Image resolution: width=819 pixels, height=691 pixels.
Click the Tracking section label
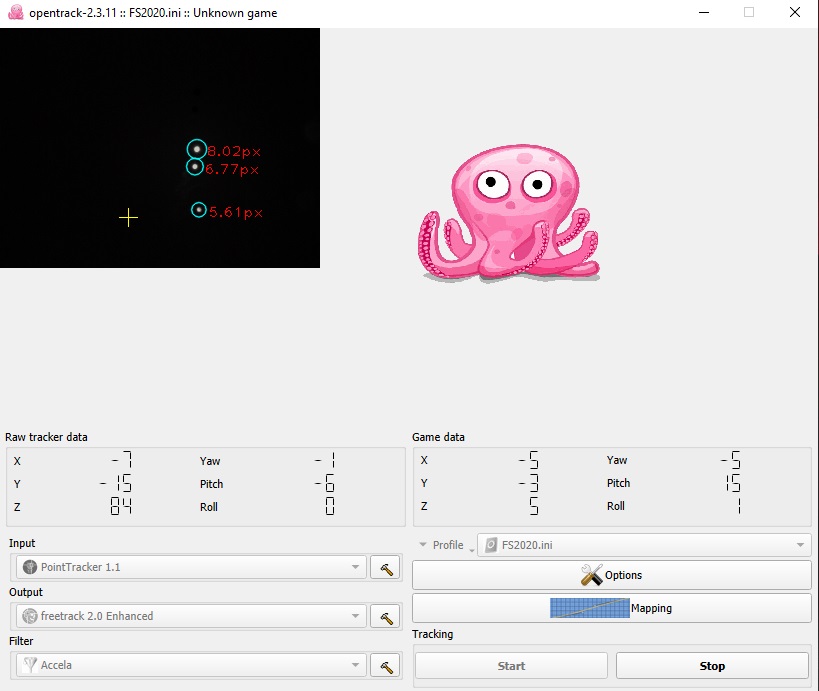click(432, 634)
